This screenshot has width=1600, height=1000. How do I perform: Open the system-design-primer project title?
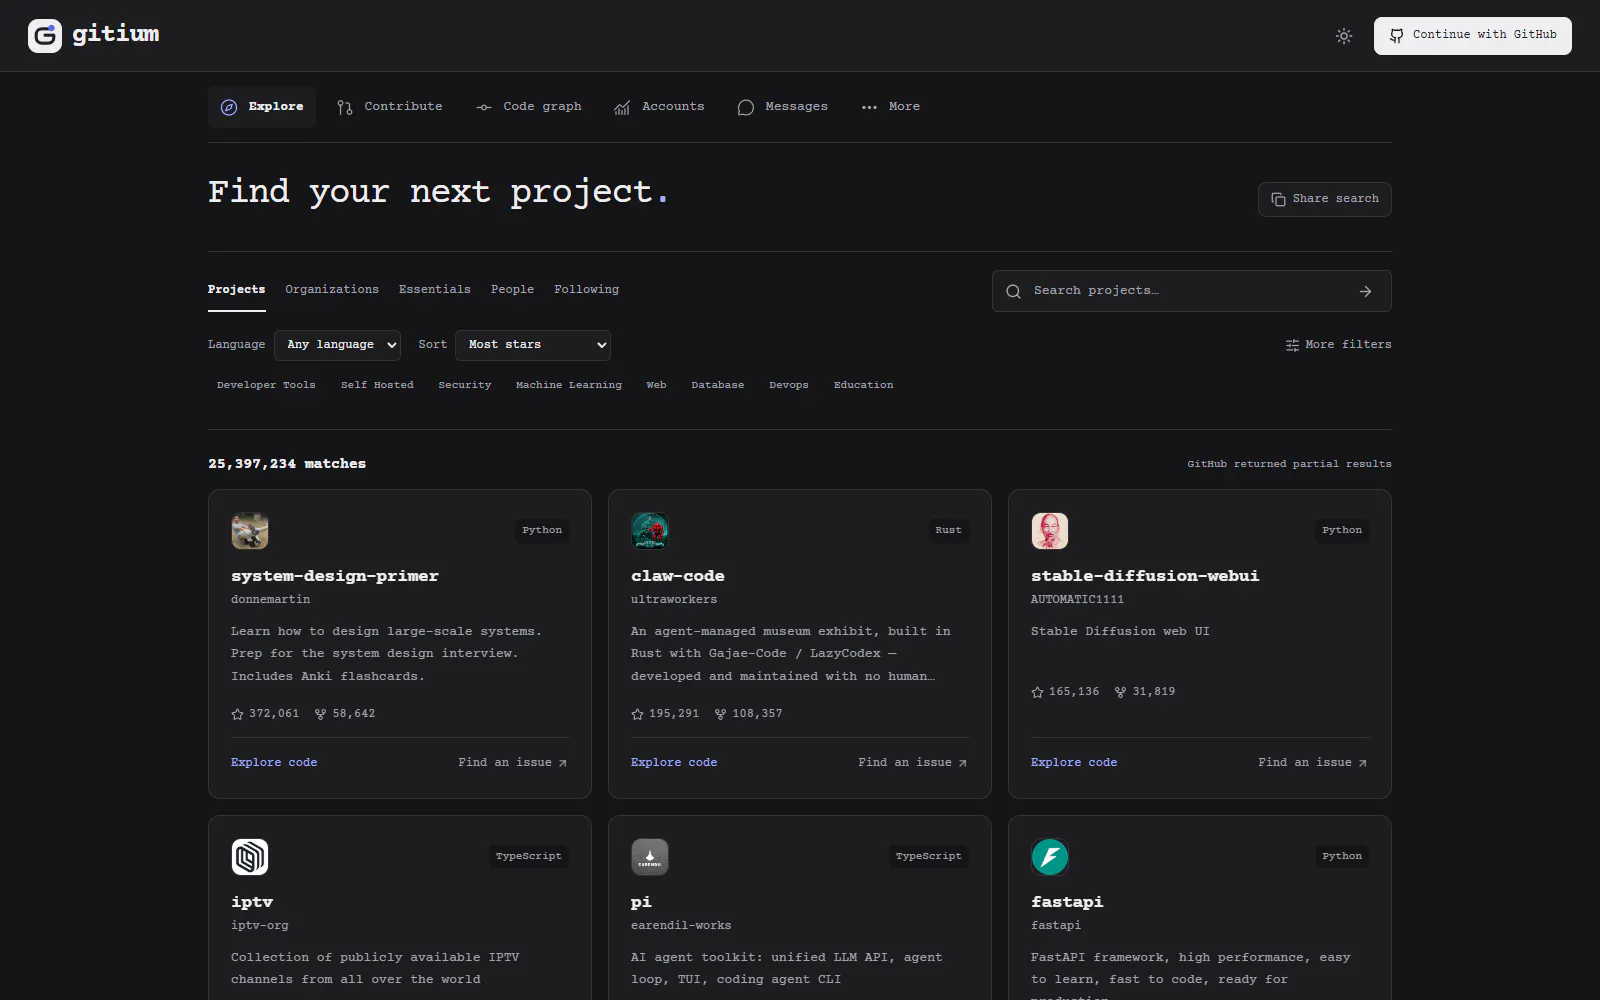335,577
